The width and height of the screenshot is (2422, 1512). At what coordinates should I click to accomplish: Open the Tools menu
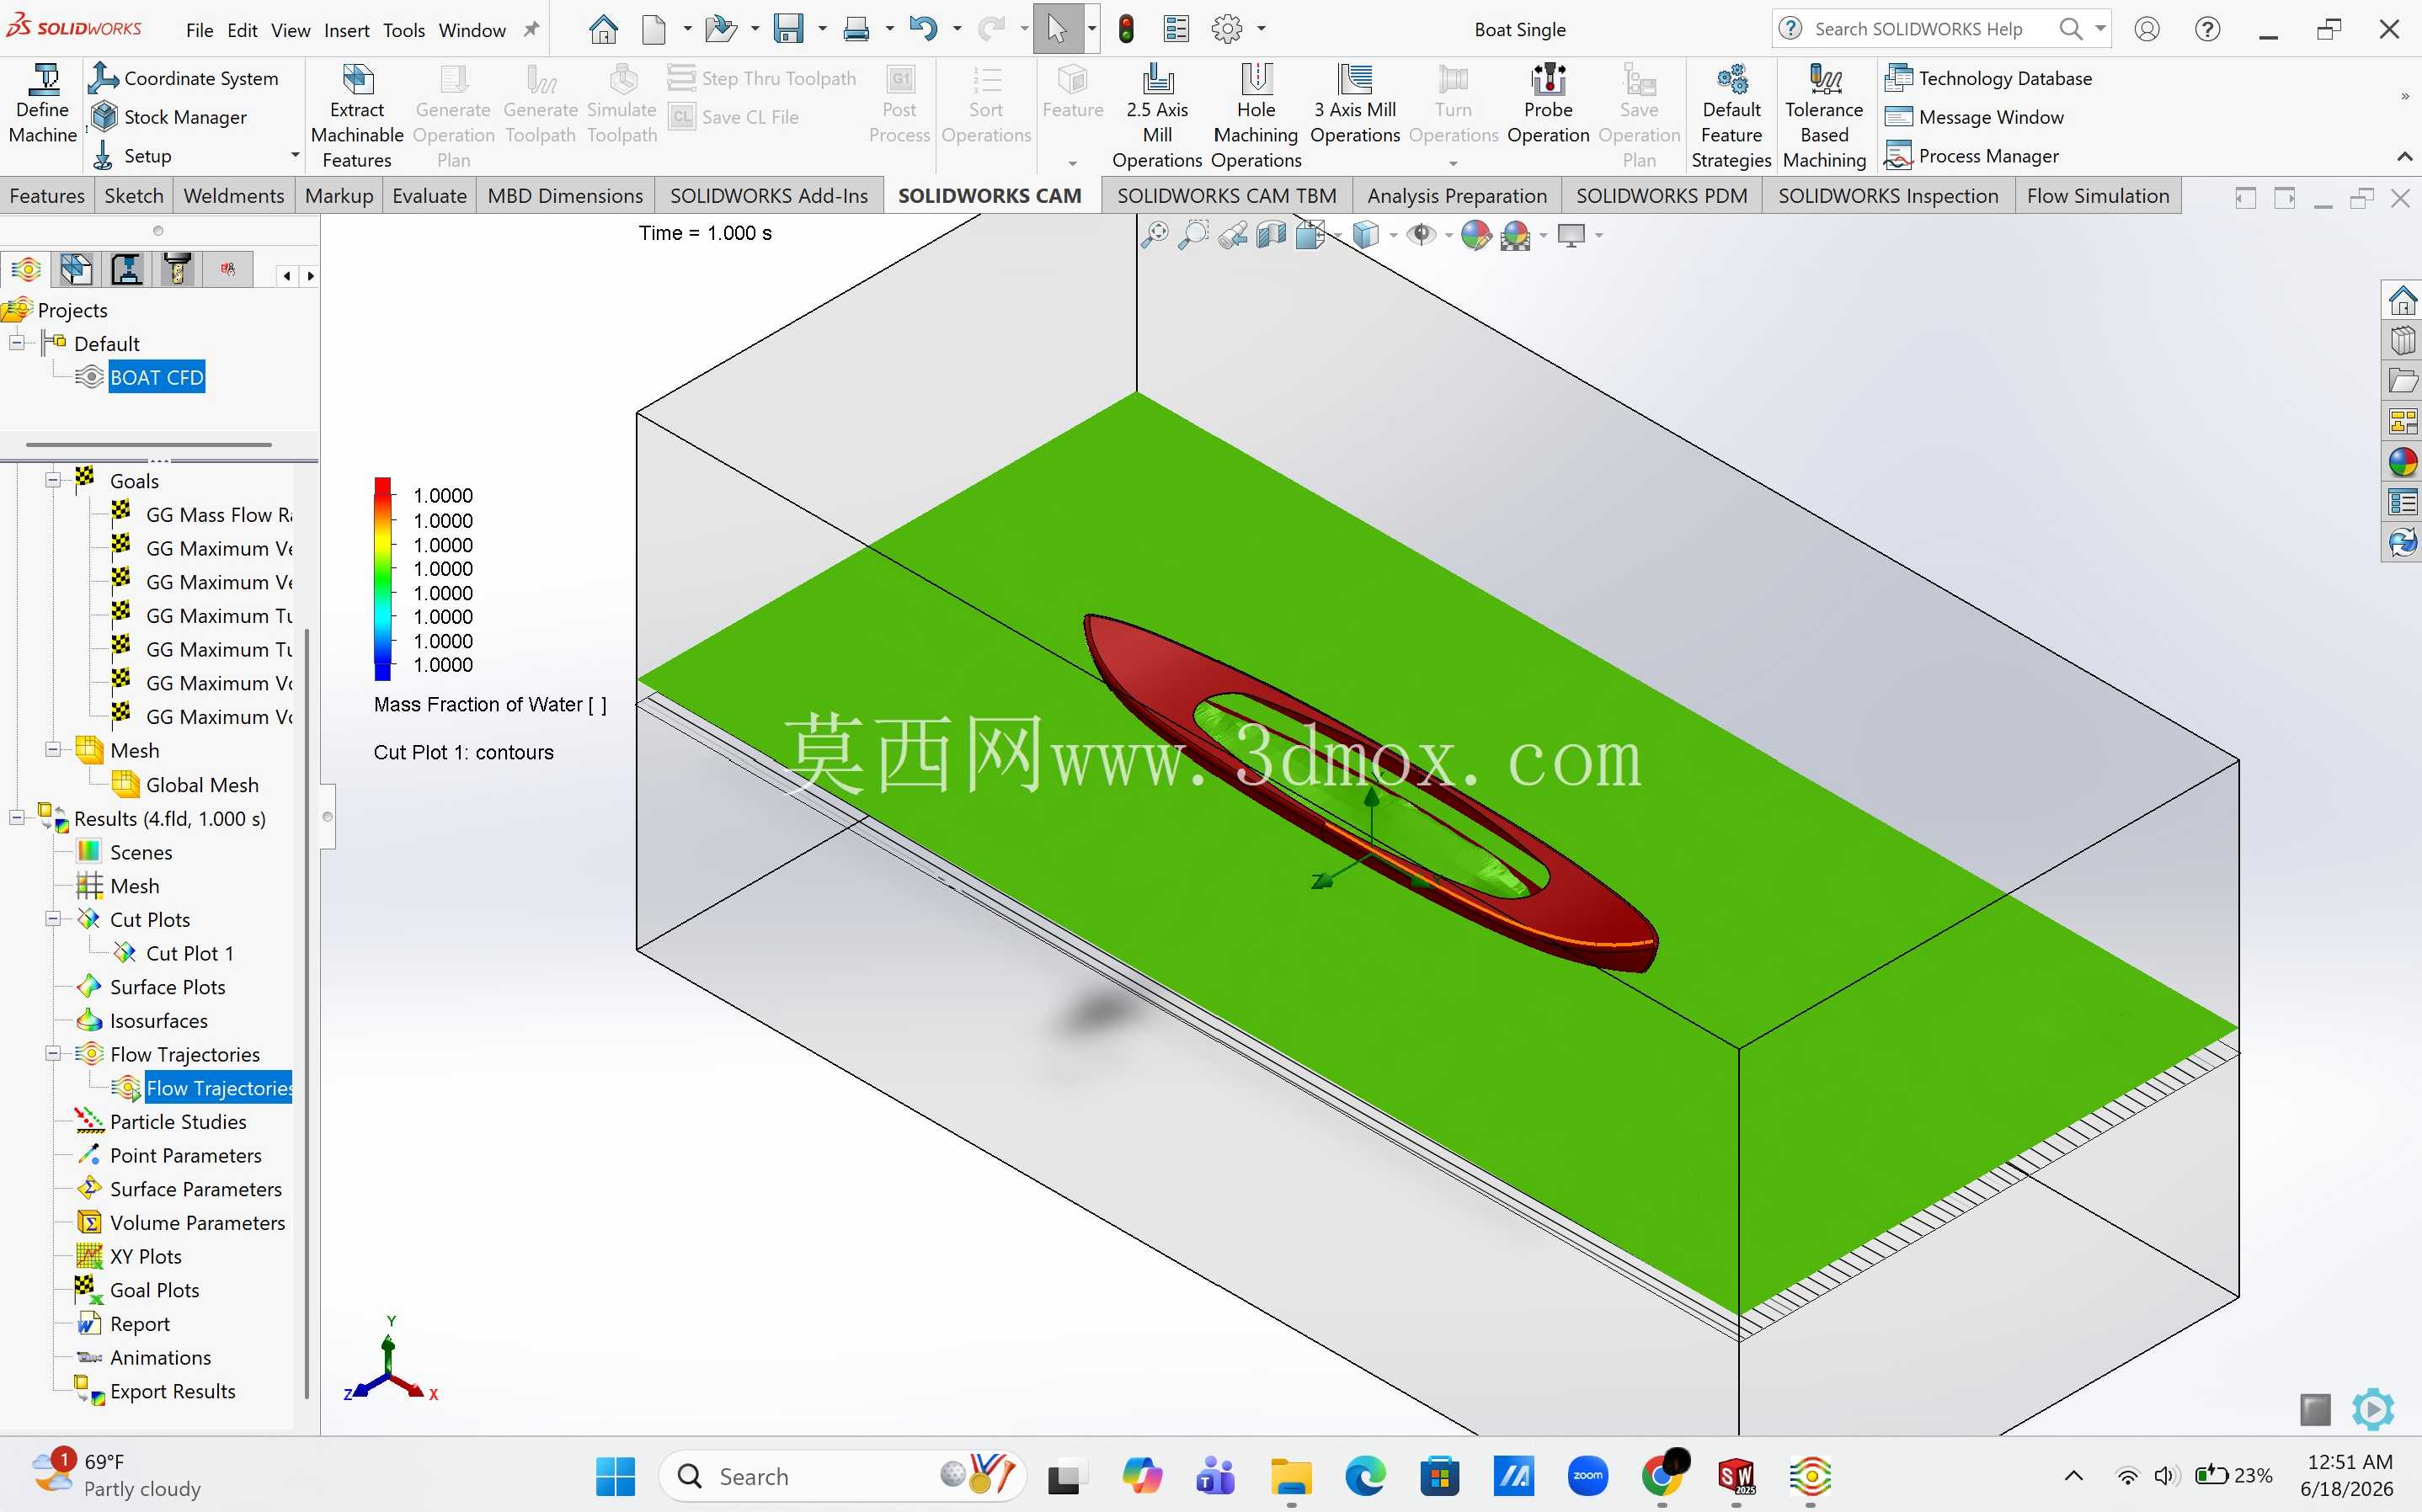pyautogui.click(x=404, y=30)
